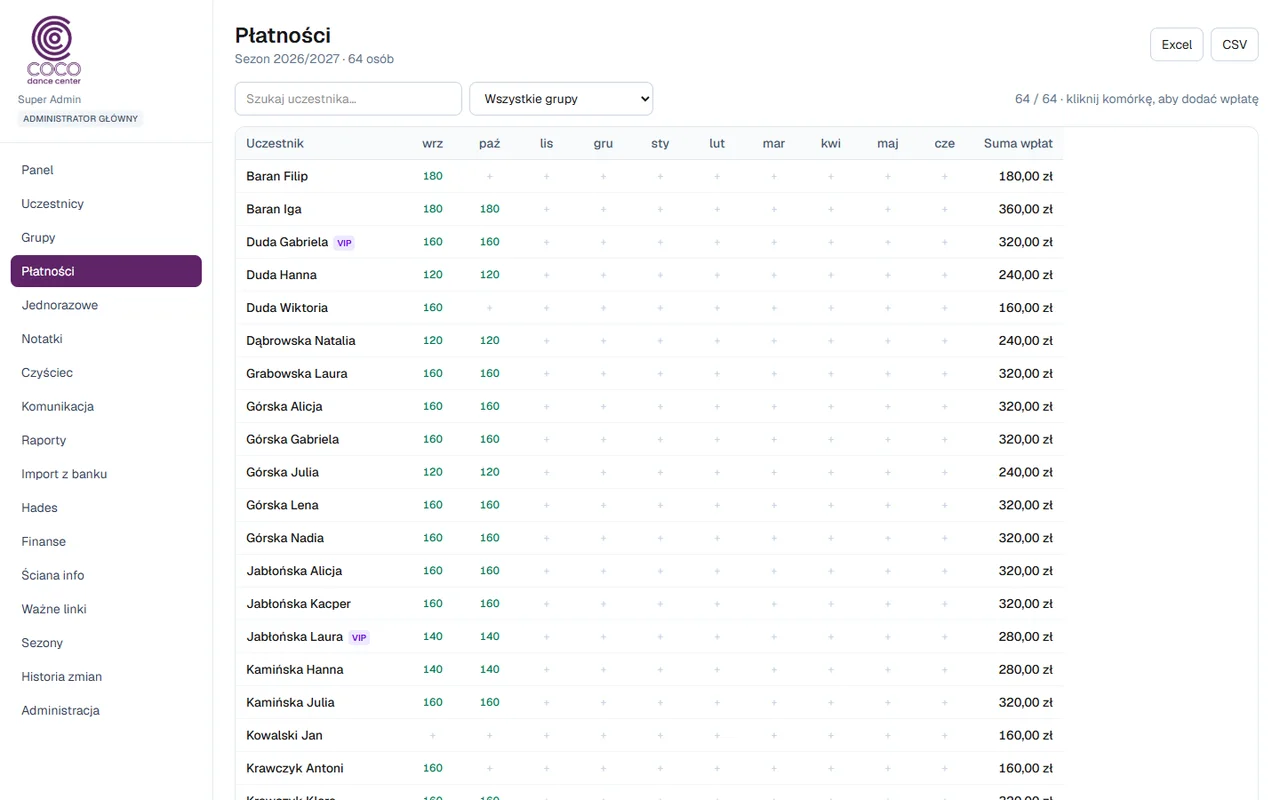The width and height of the screenshot is (1280, 800).
Task: Open Administracja section
Action: 106,711
